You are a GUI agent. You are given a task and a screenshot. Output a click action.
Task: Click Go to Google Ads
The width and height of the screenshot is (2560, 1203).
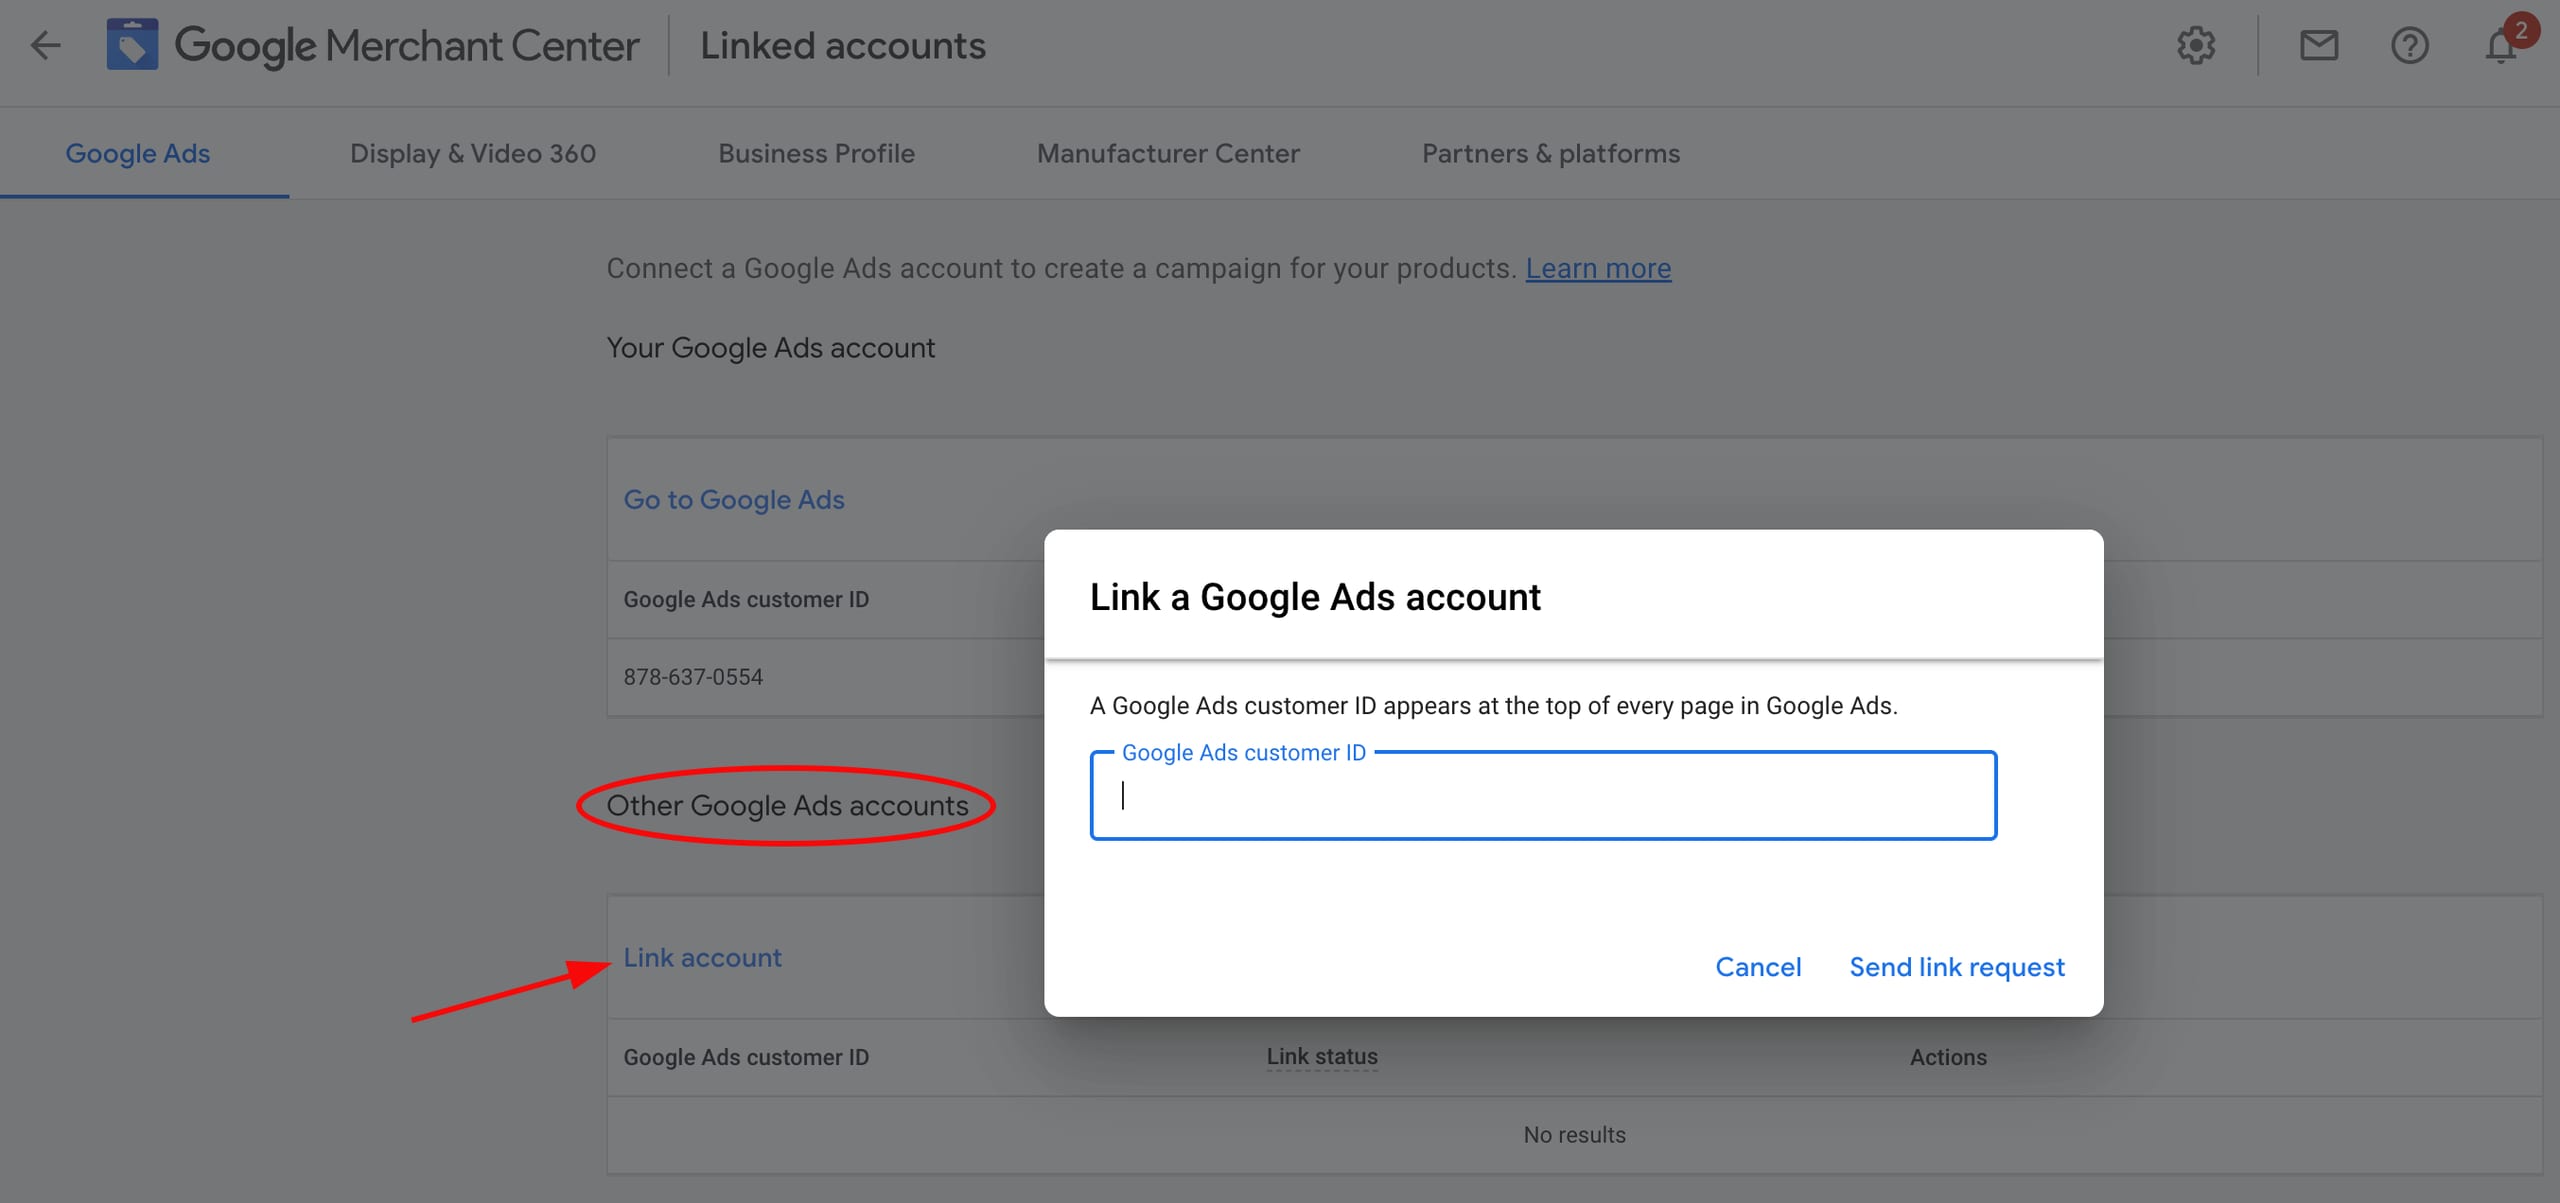[x=733, y=499]
